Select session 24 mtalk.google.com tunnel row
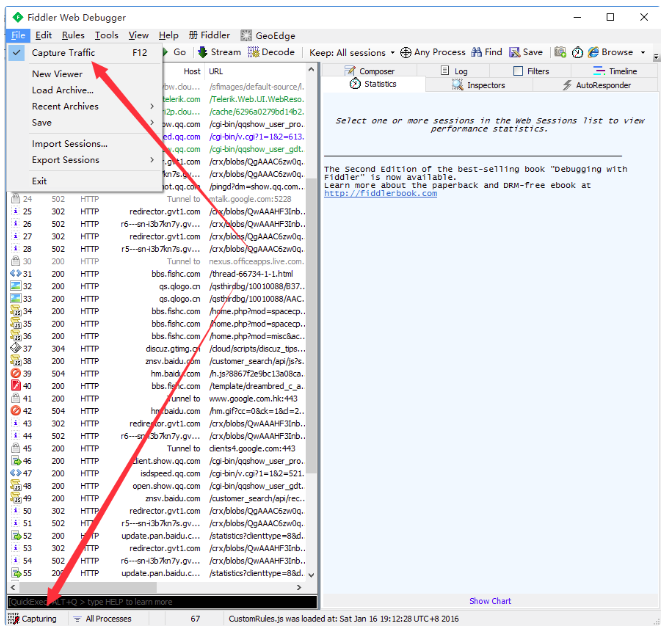Viewport: 664px width, 629px height. pos(157,199)
